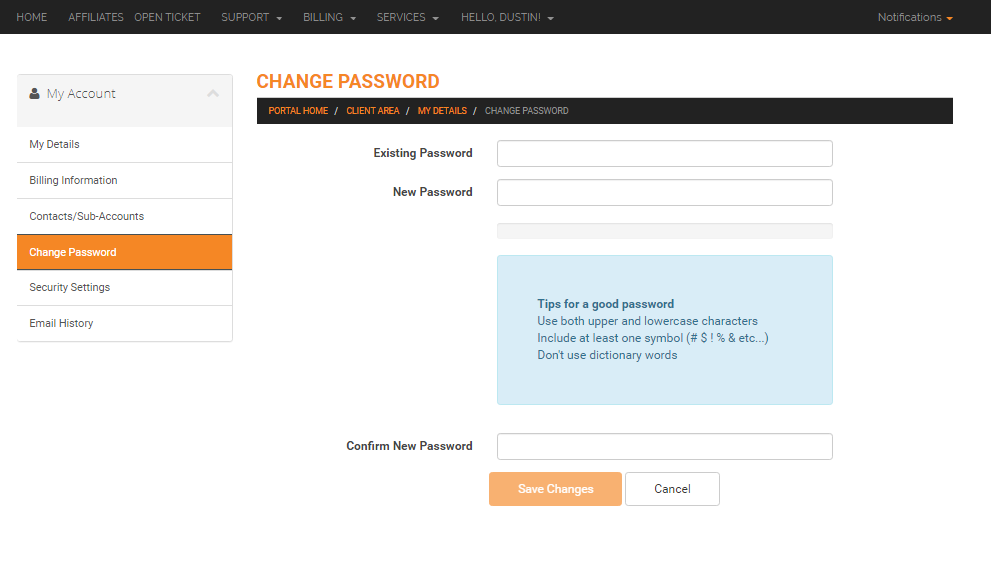Screen dimensions: 991x573
Task: Open the Billing dropdown menu
Action: (x=329, y=17)
